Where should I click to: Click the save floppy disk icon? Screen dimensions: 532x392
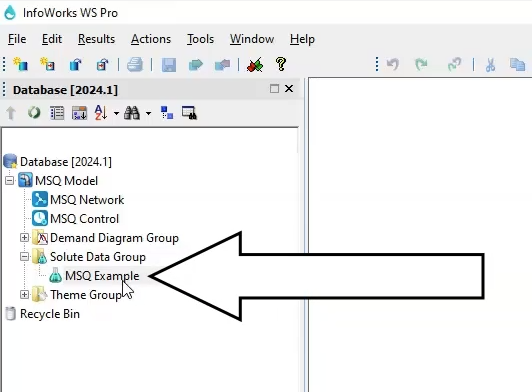click(x=169, y=64)
